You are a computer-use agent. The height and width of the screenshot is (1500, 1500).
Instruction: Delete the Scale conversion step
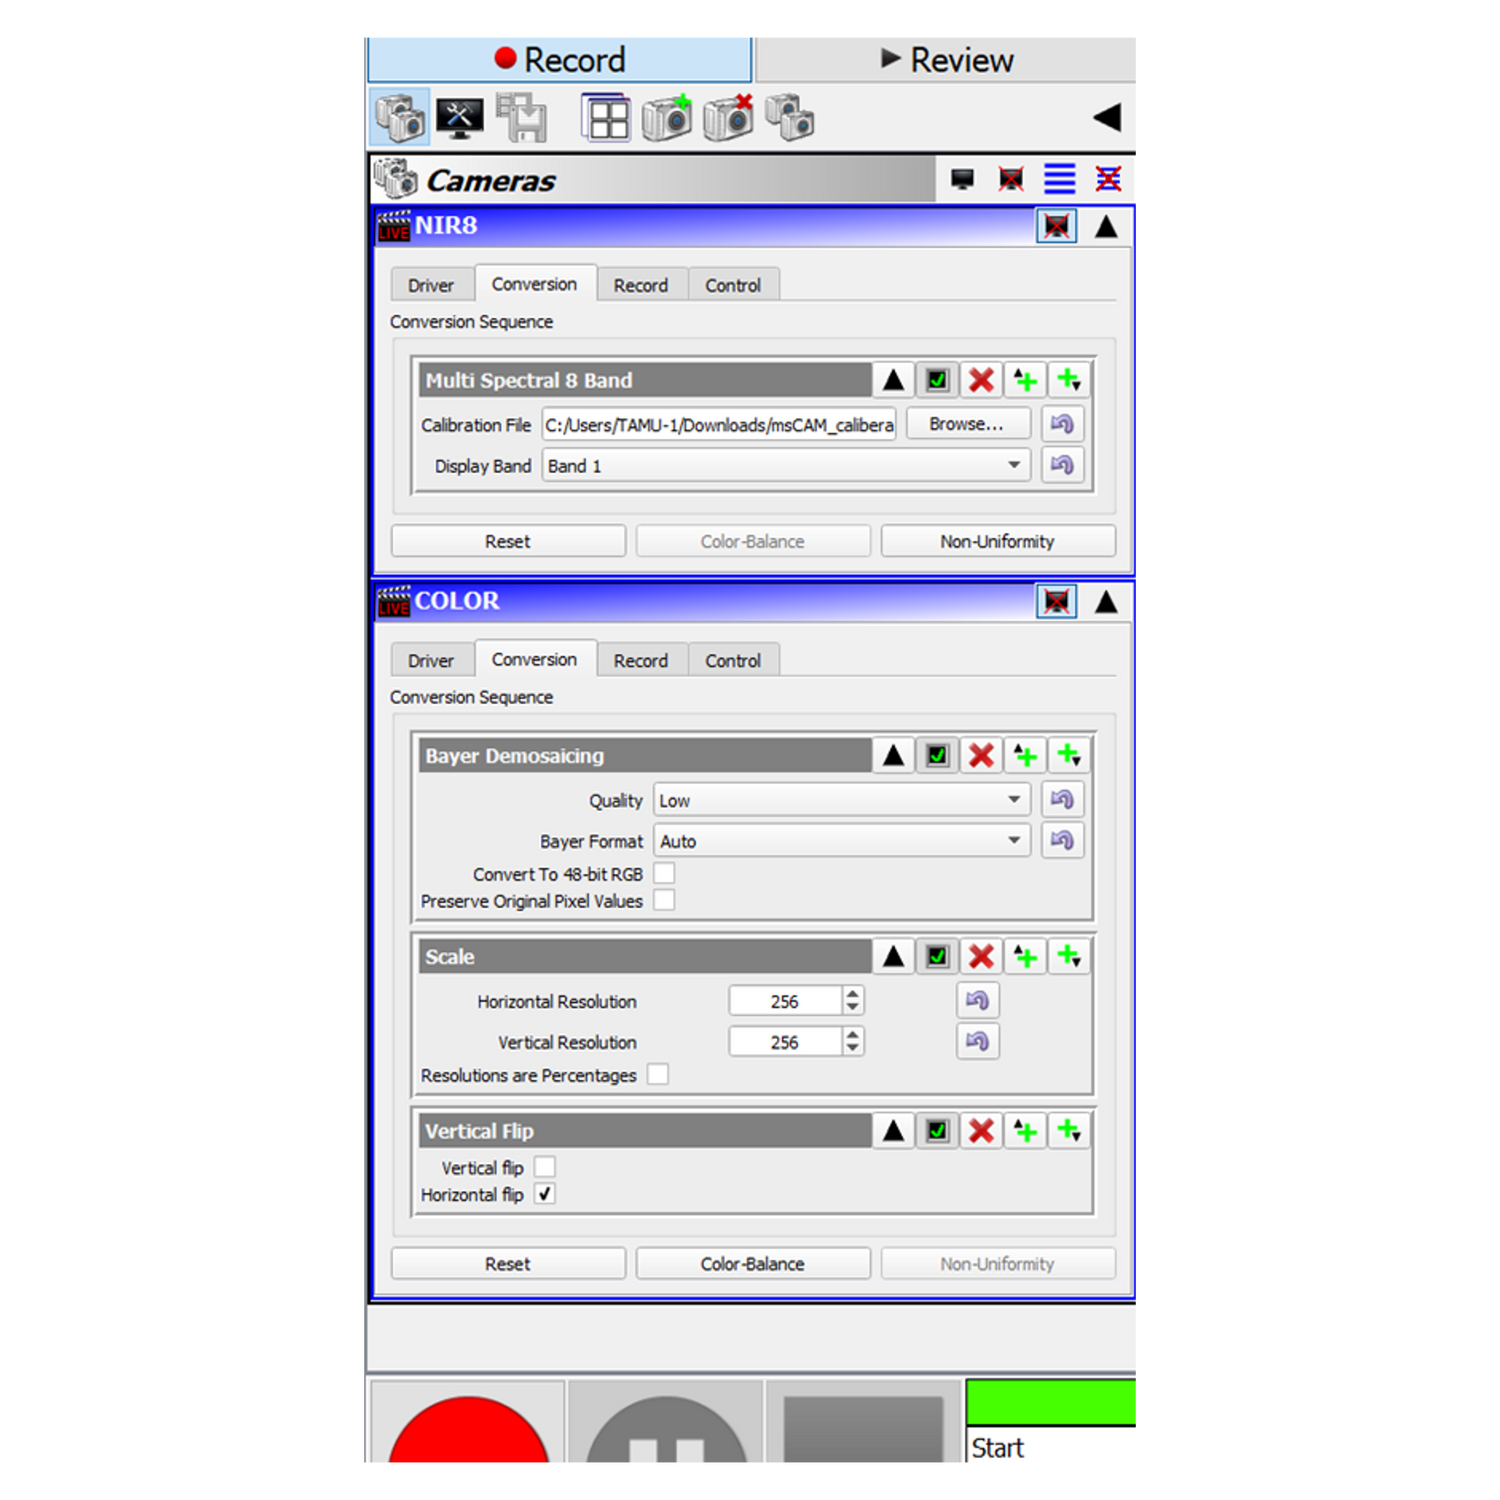[981, 957]
